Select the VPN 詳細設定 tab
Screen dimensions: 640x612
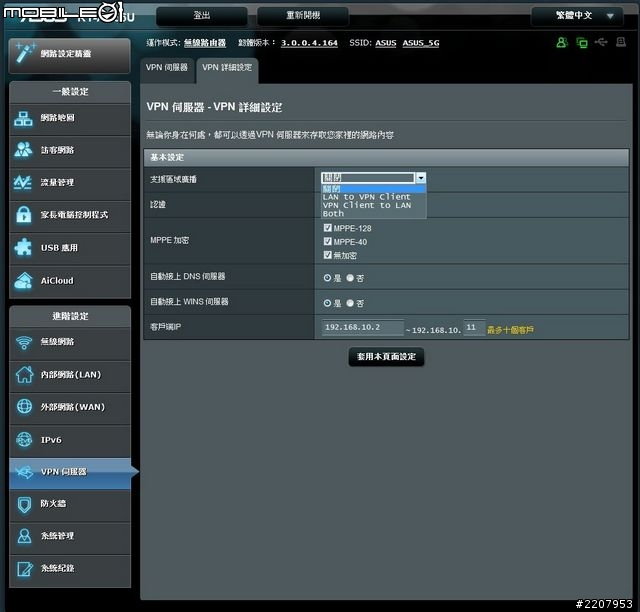[x=227, y=67]
